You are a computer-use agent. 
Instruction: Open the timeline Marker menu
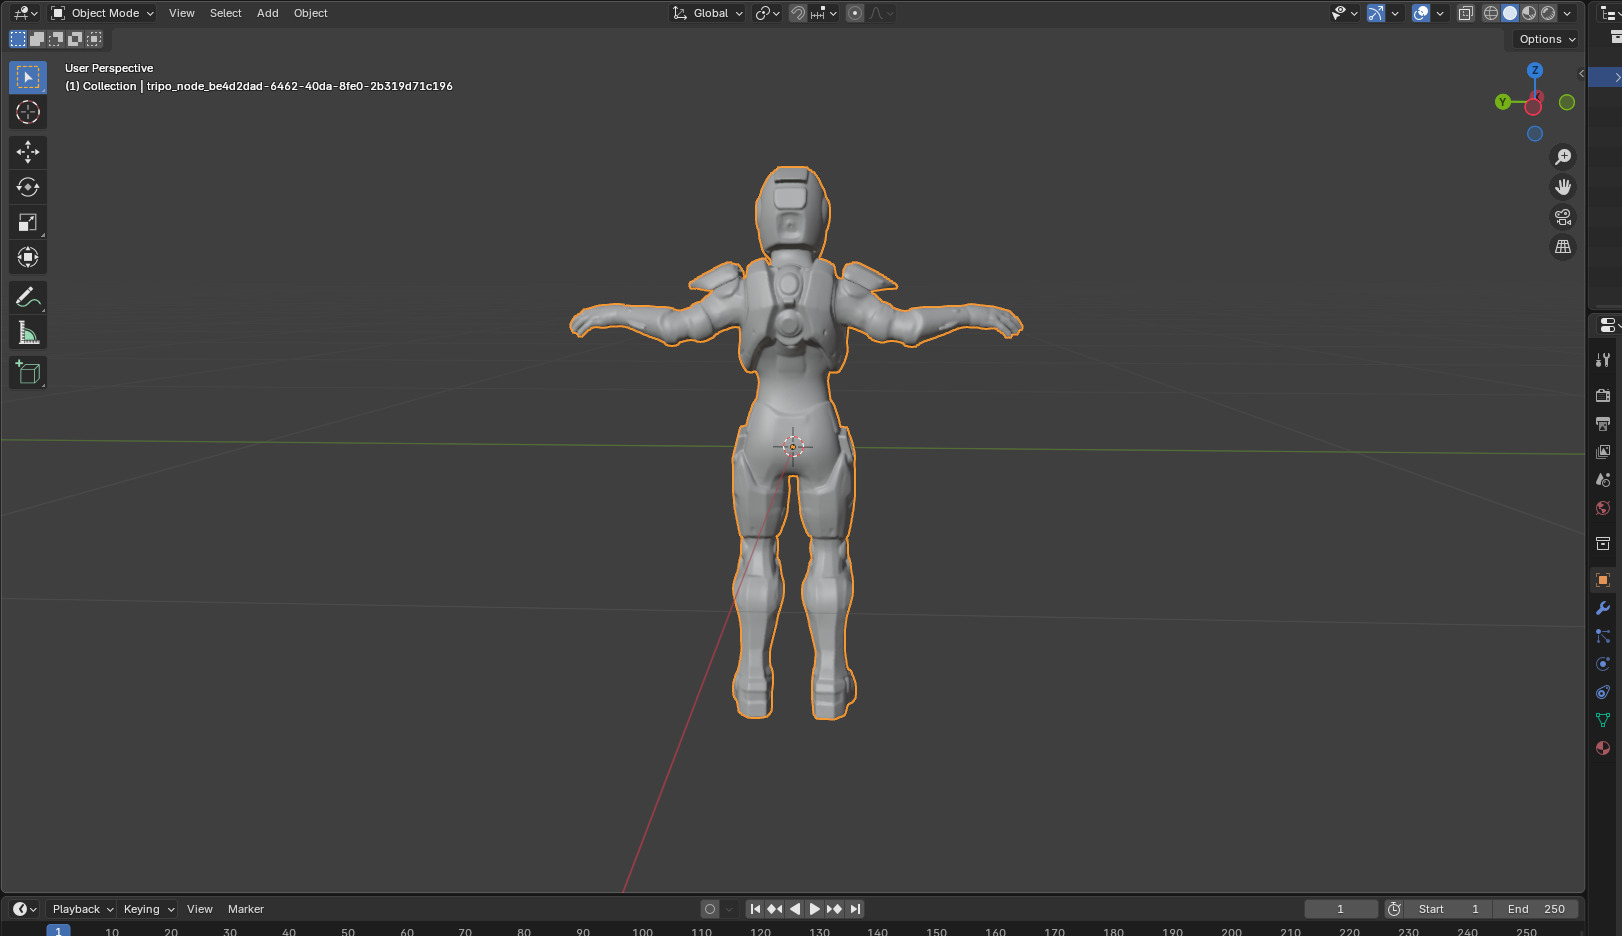(245, 909)
